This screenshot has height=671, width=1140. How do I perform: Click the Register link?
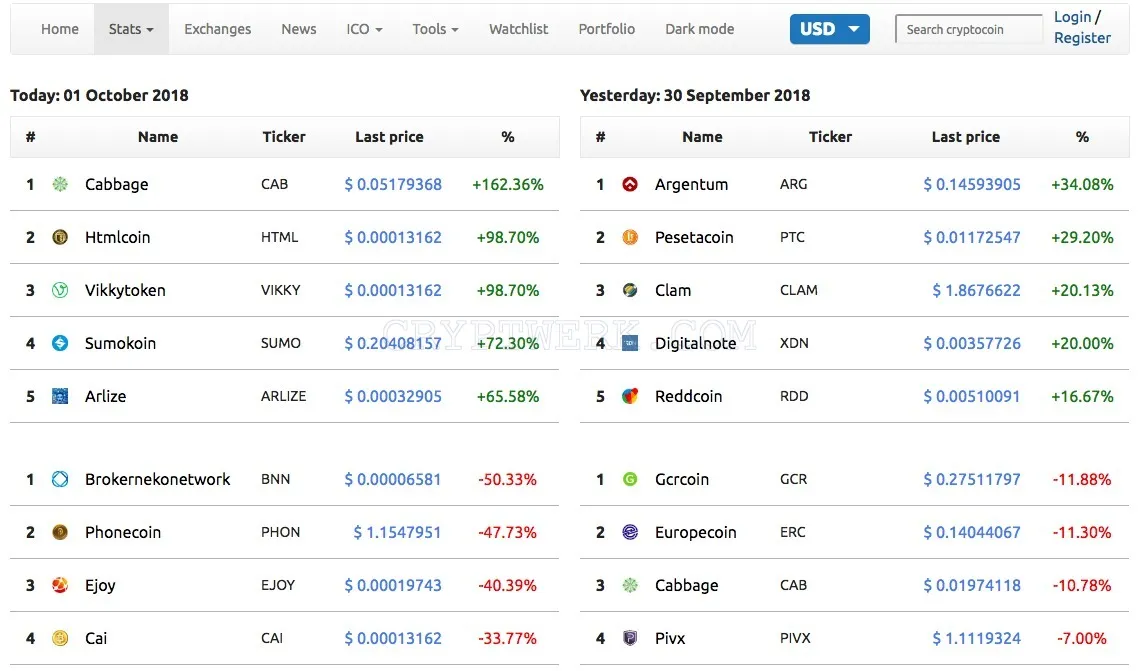point(1083,38)
